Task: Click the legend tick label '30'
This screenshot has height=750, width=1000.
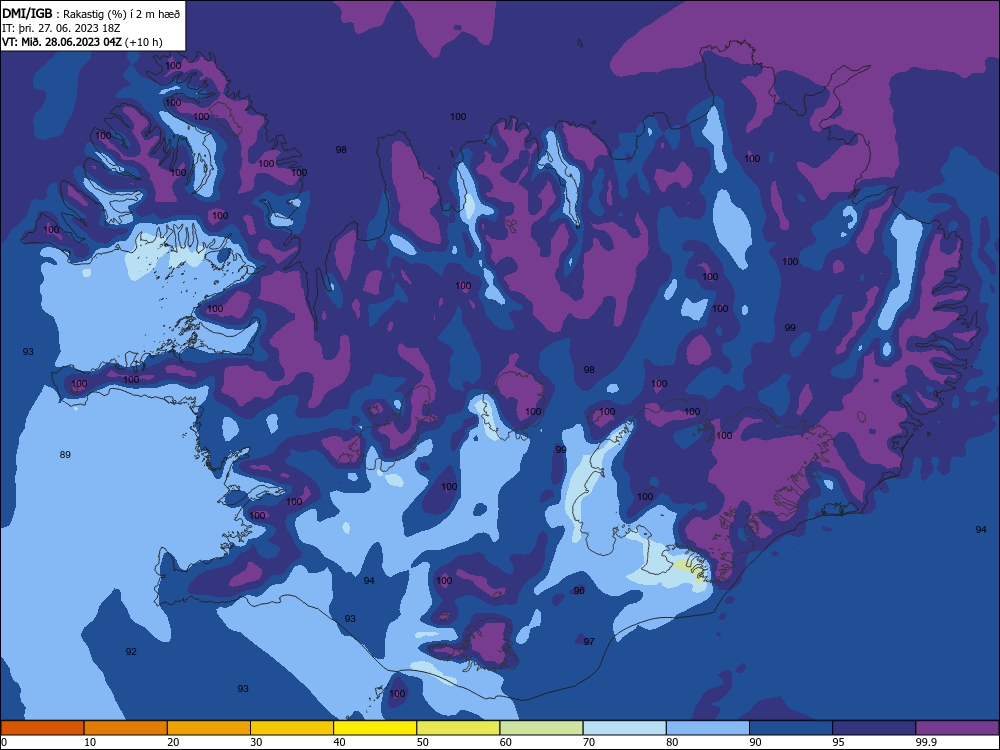Action: point(256,742)
